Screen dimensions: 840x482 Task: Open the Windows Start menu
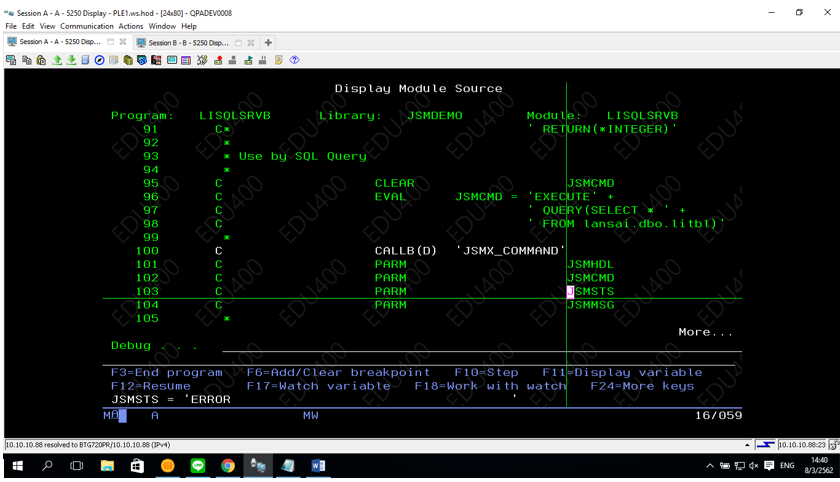coord(17,466)
